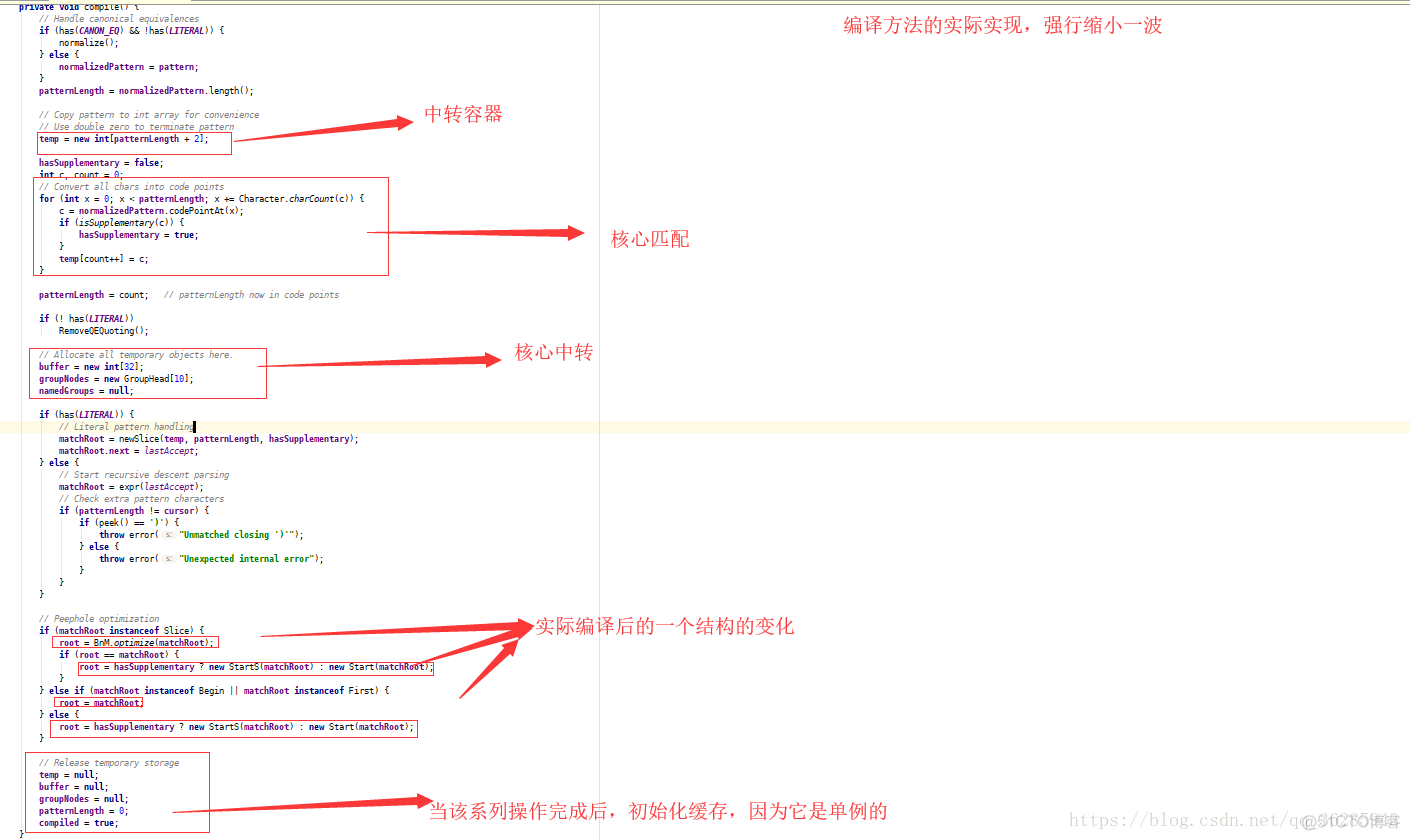1410x840 pixels.
Task: Click comment "// Copy pattern to int array for convenience"
Action: pos(149,115)
